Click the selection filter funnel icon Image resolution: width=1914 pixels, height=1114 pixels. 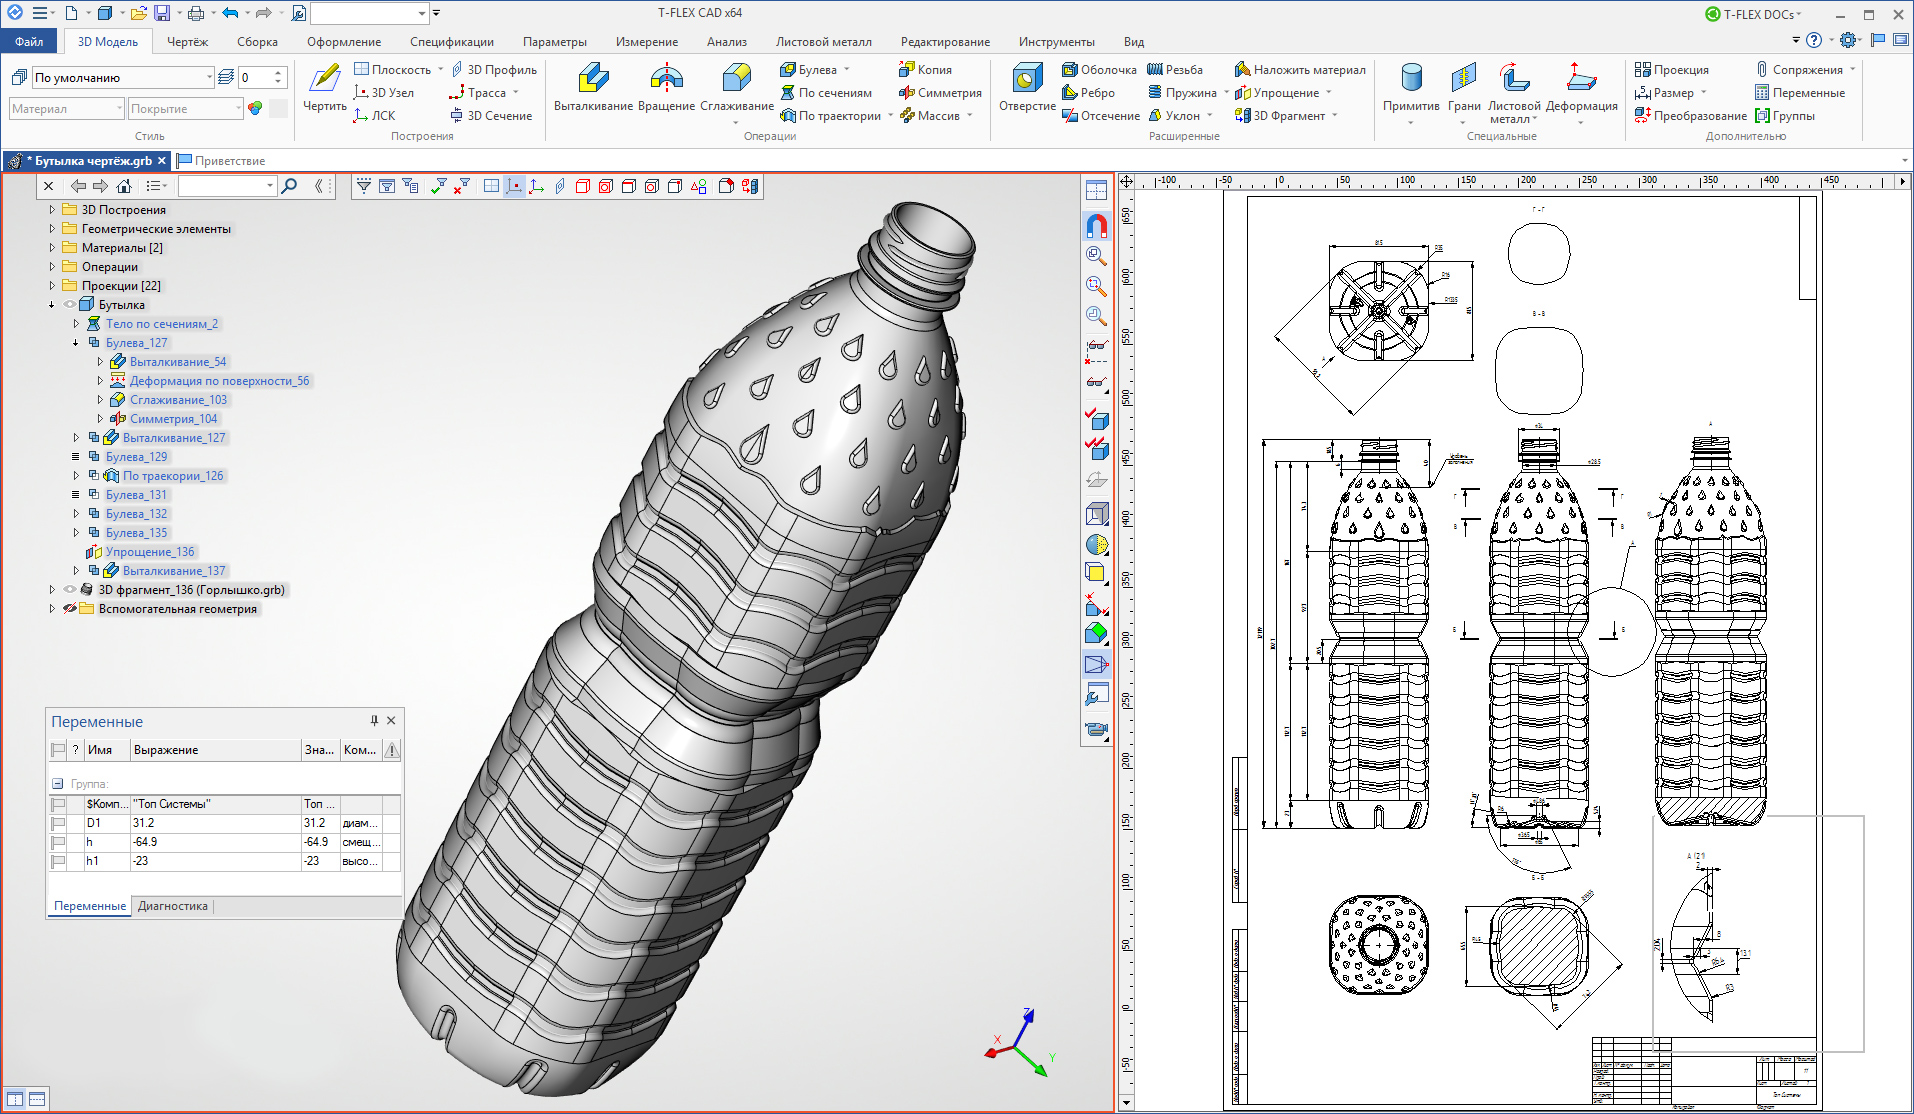[364, 186]
